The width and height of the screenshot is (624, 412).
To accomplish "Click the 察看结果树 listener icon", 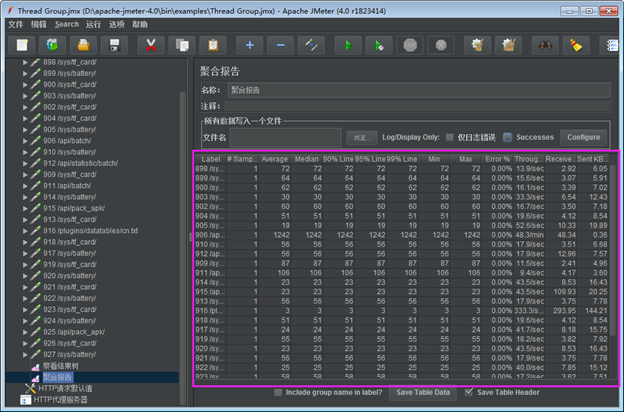I will [x=35, y=366].
